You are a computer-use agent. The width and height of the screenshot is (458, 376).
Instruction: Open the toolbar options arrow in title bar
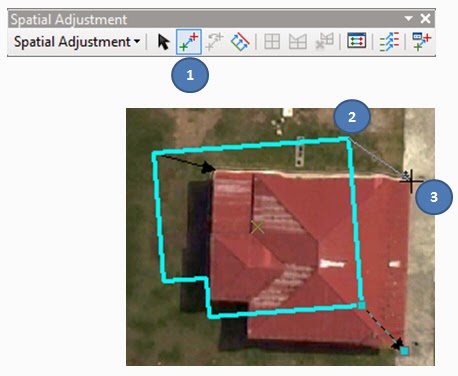click(408, 18)
